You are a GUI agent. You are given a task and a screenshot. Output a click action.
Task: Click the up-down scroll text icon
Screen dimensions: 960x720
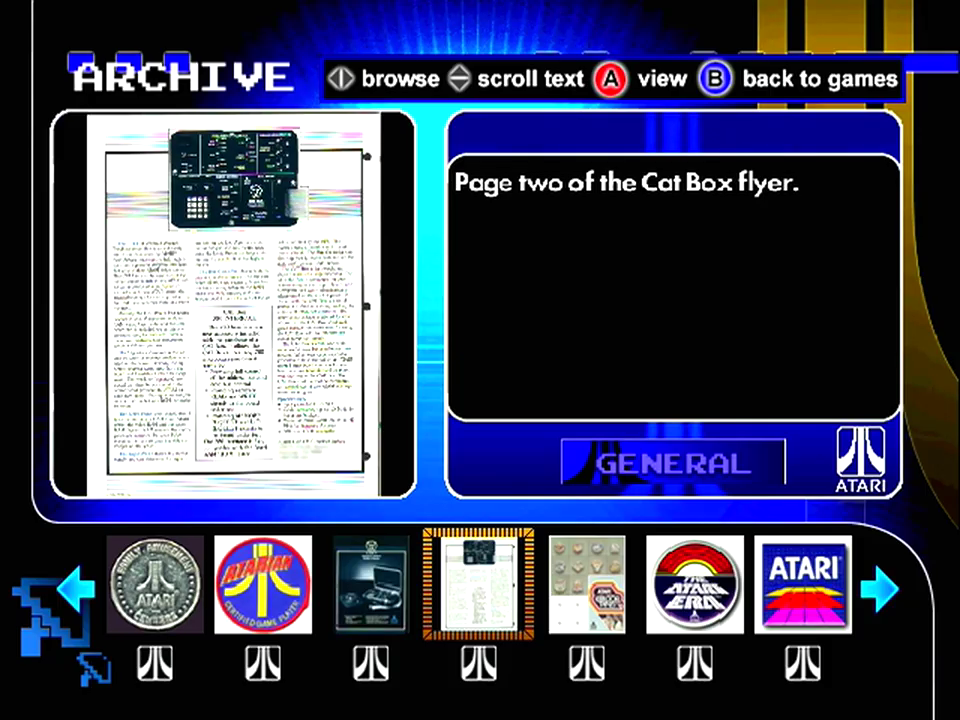point(459,79)
